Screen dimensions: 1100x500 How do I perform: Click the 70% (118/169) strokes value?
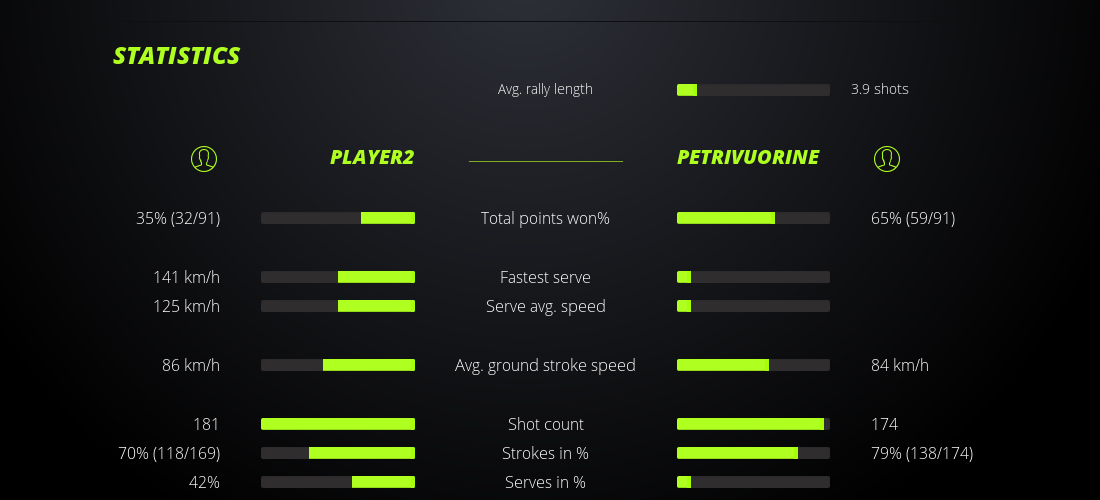169,453
